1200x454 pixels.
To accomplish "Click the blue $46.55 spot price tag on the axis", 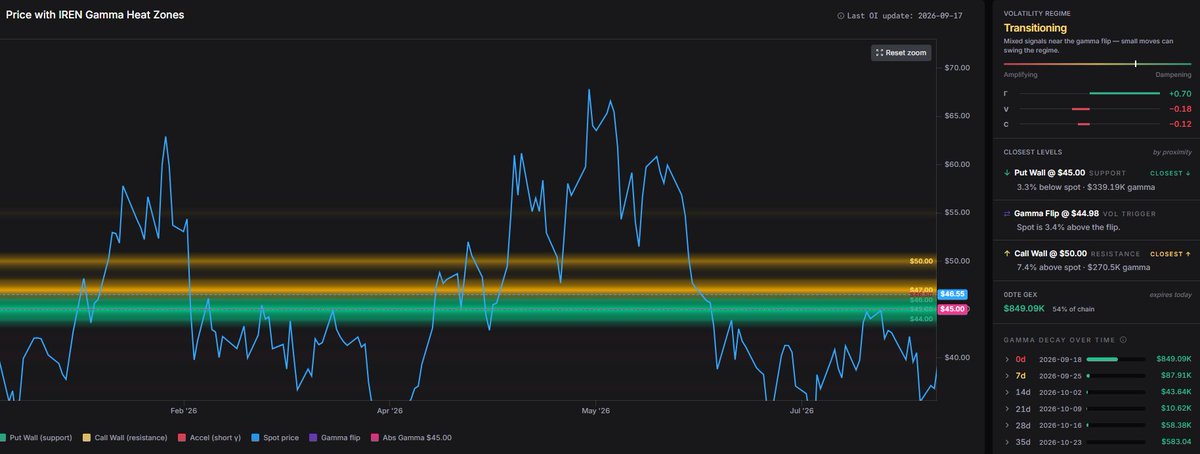I will tap(953, 294).
